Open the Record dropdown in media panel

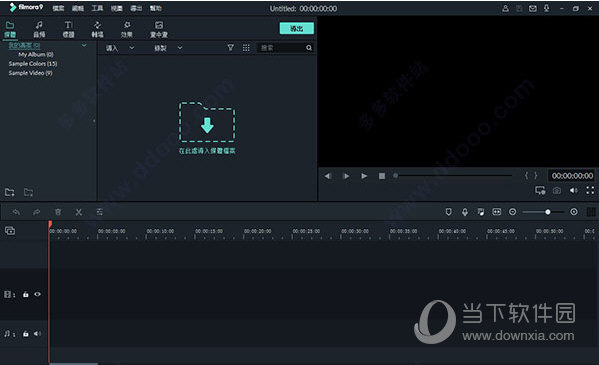(168, 48)
